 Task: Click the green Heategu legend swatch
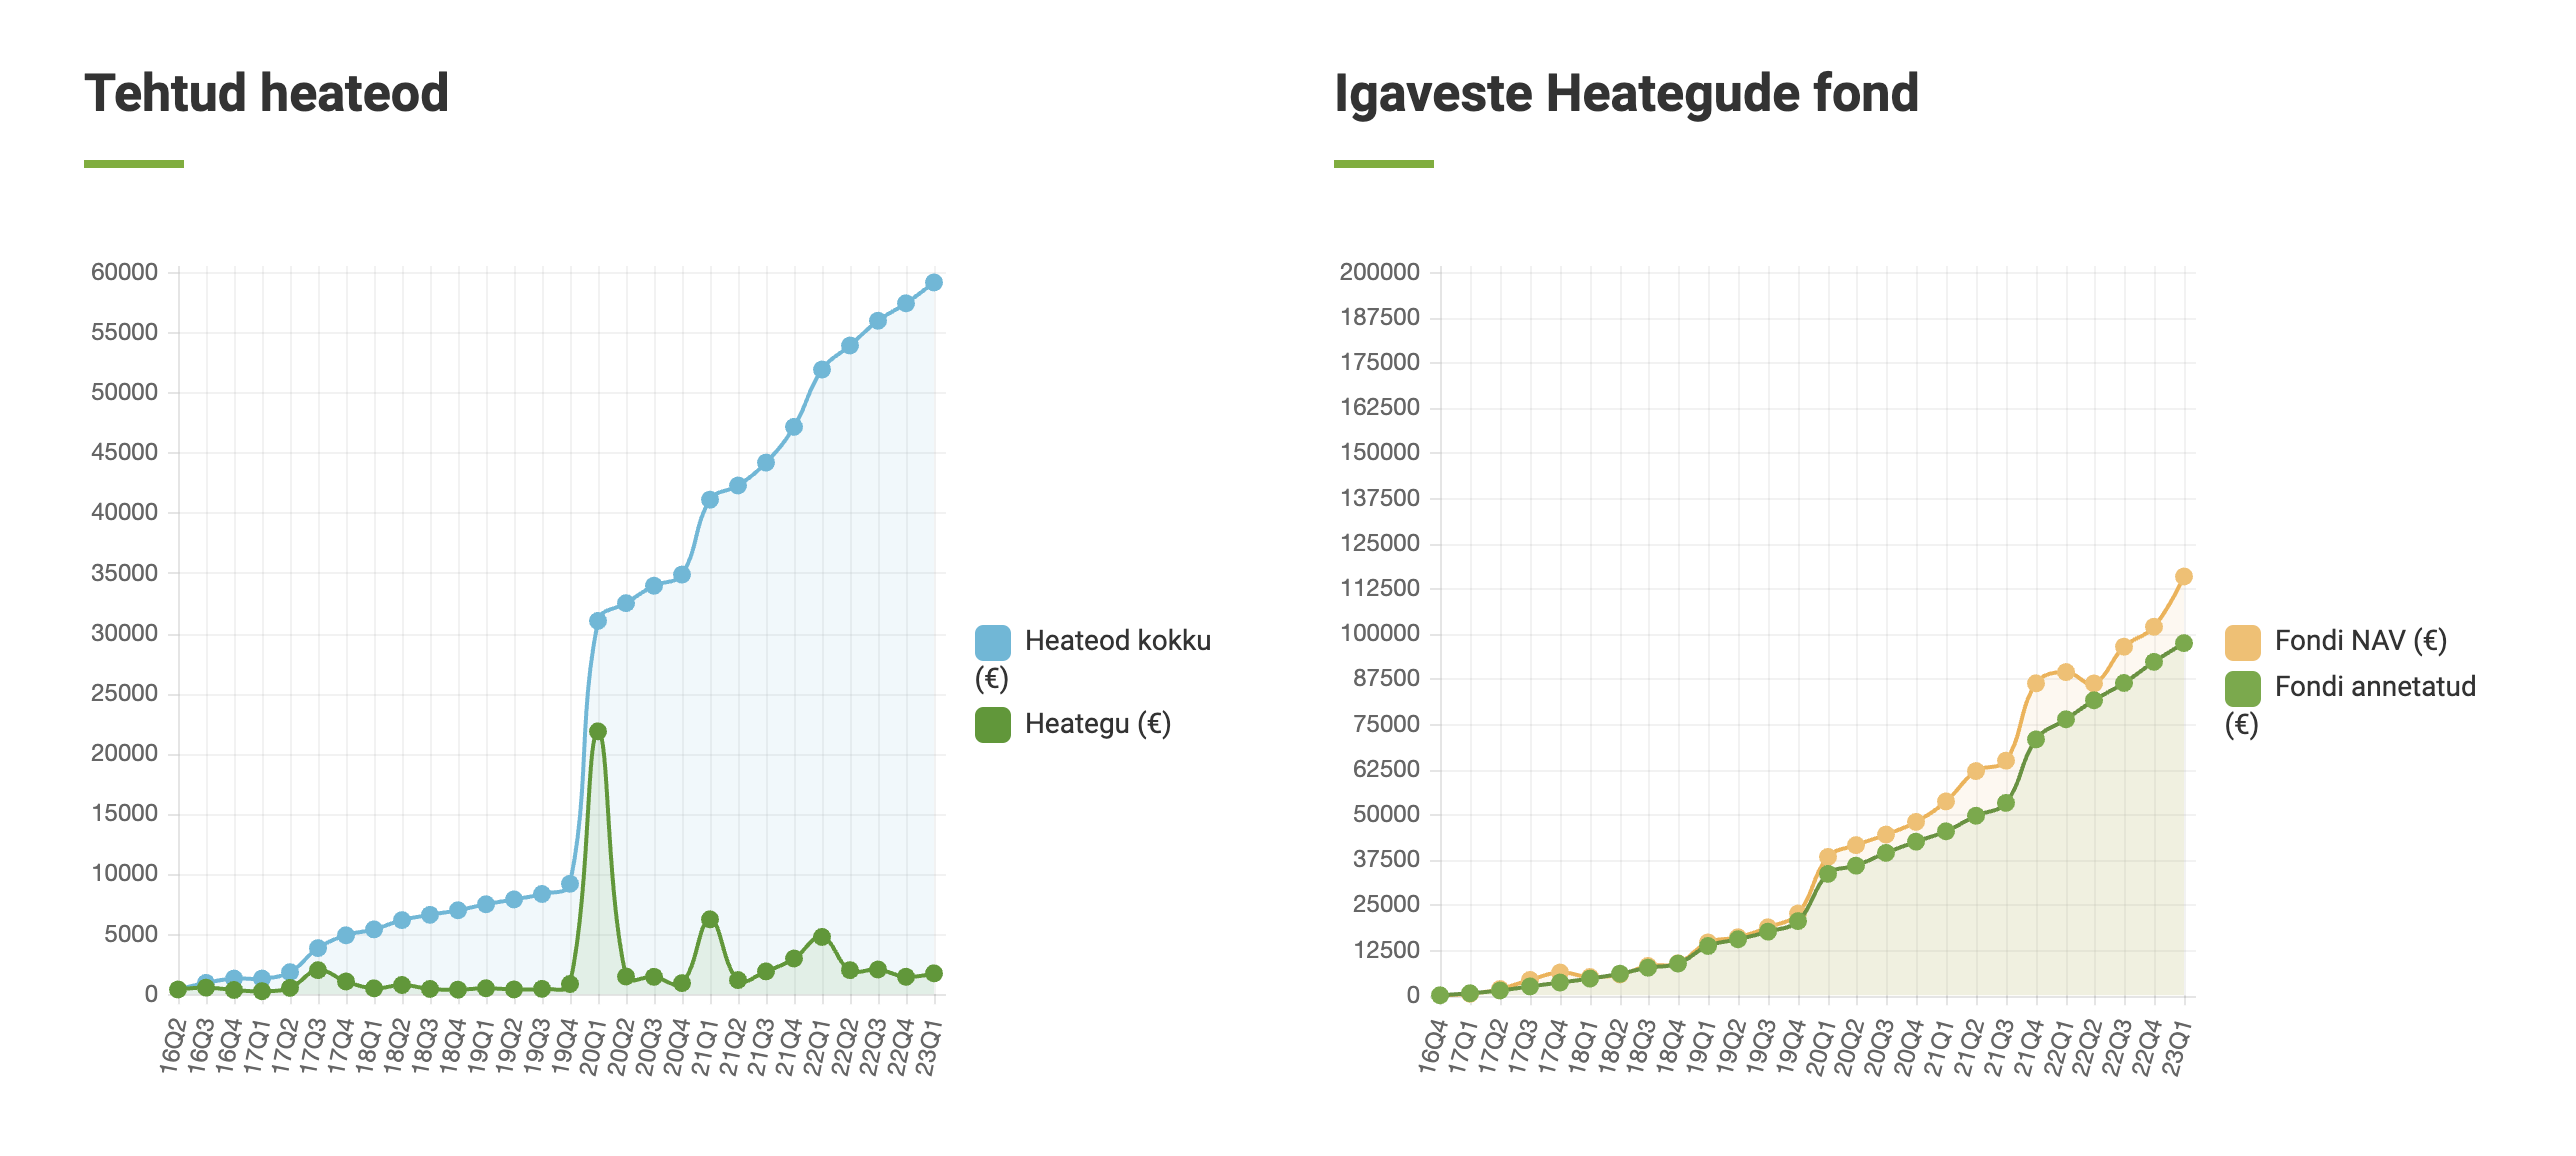click(x=992, y=725)
